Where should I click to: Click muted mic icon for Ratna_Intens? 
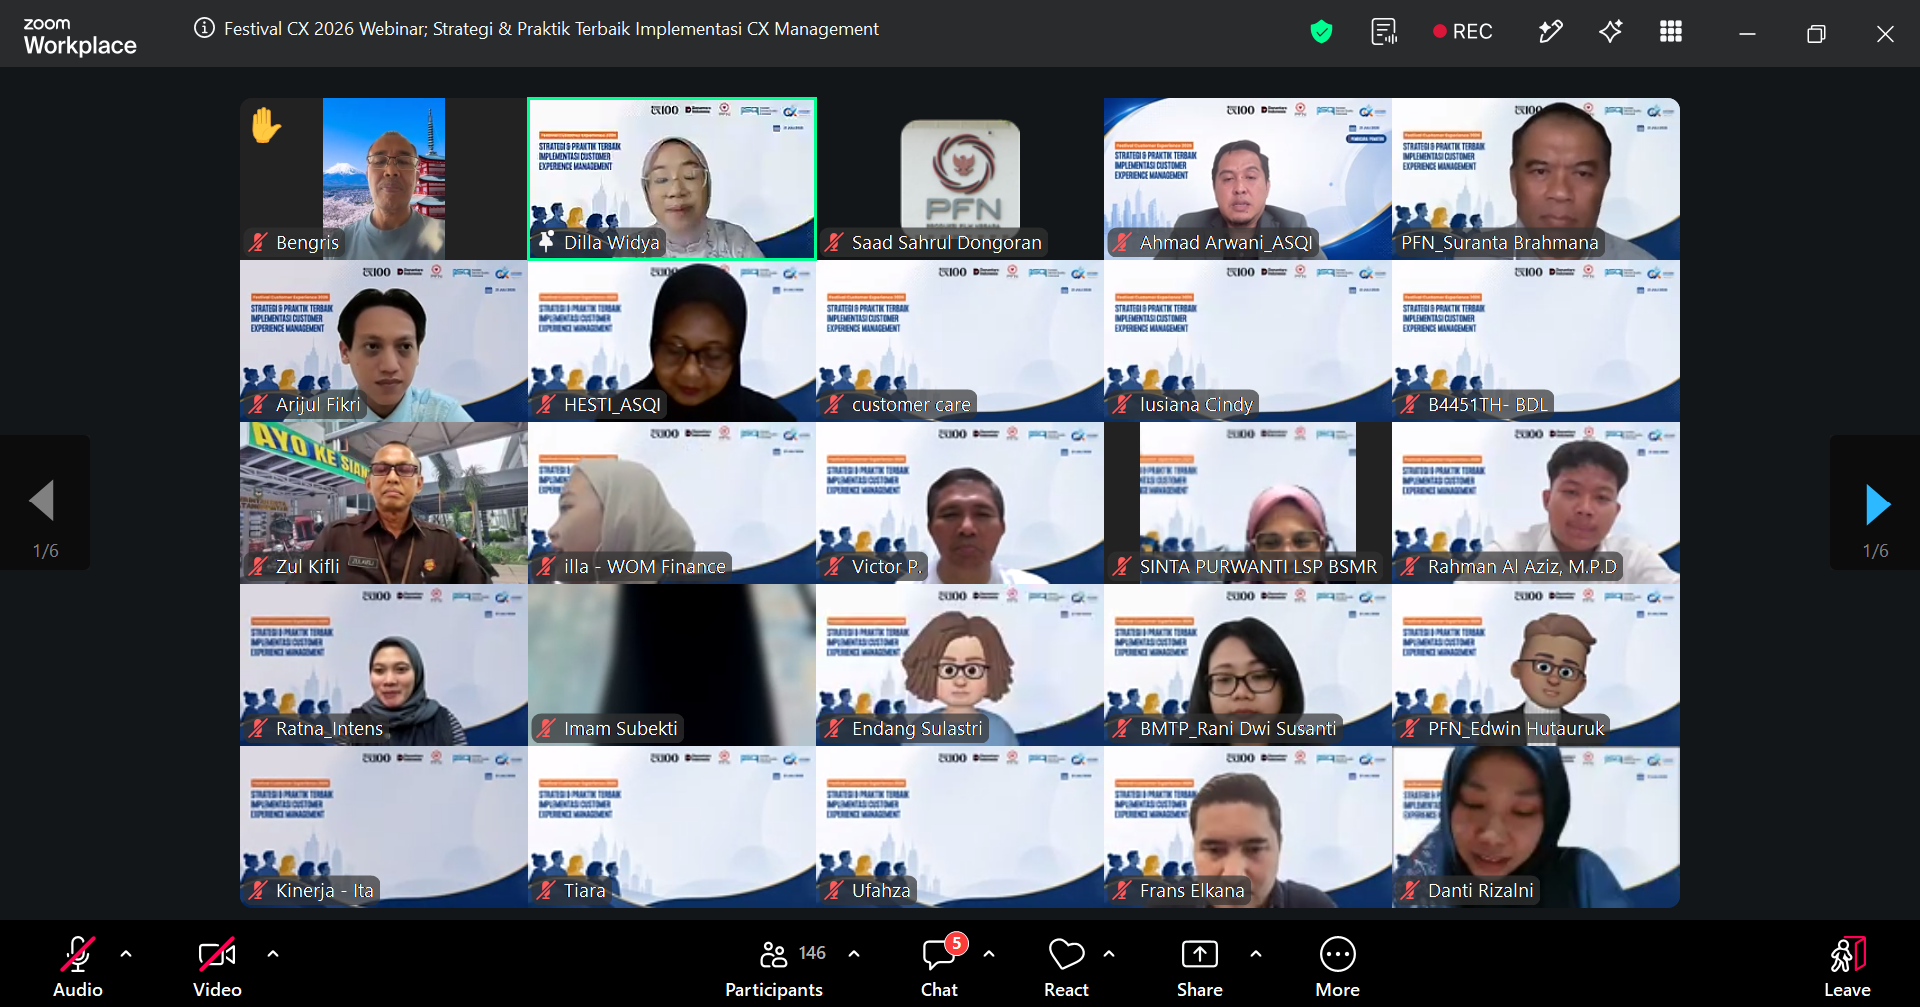pyautogui.click(x=258, y=728)
